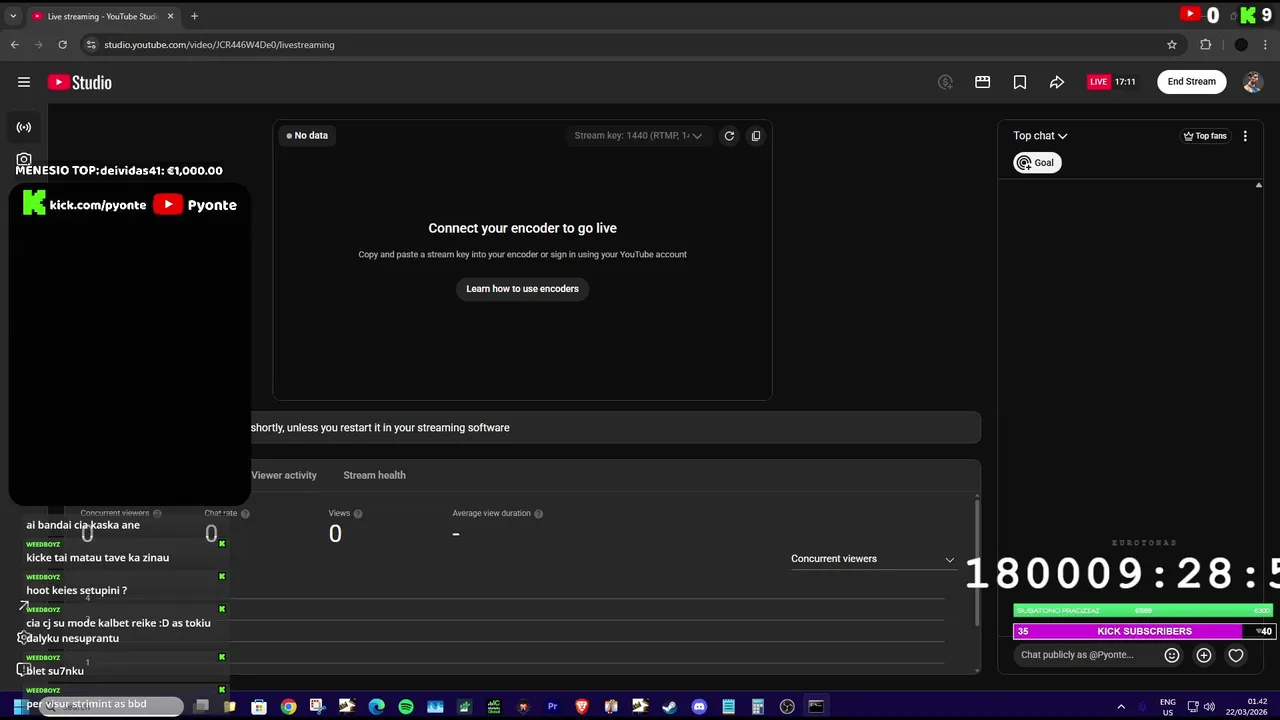
Task: Show help for Concurrent viewers stat
Action: (x=157, y=514)
